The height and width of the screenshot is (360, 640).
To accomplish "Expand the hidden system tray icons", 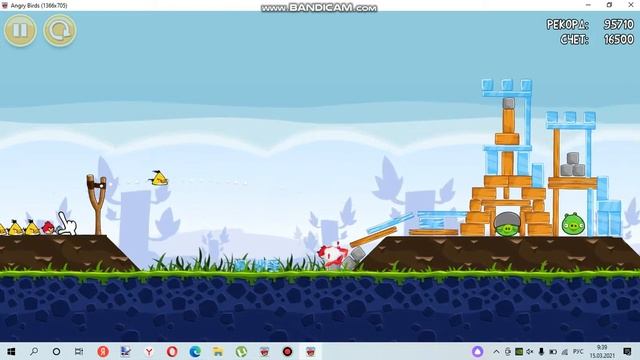I will tap(496, 351).
